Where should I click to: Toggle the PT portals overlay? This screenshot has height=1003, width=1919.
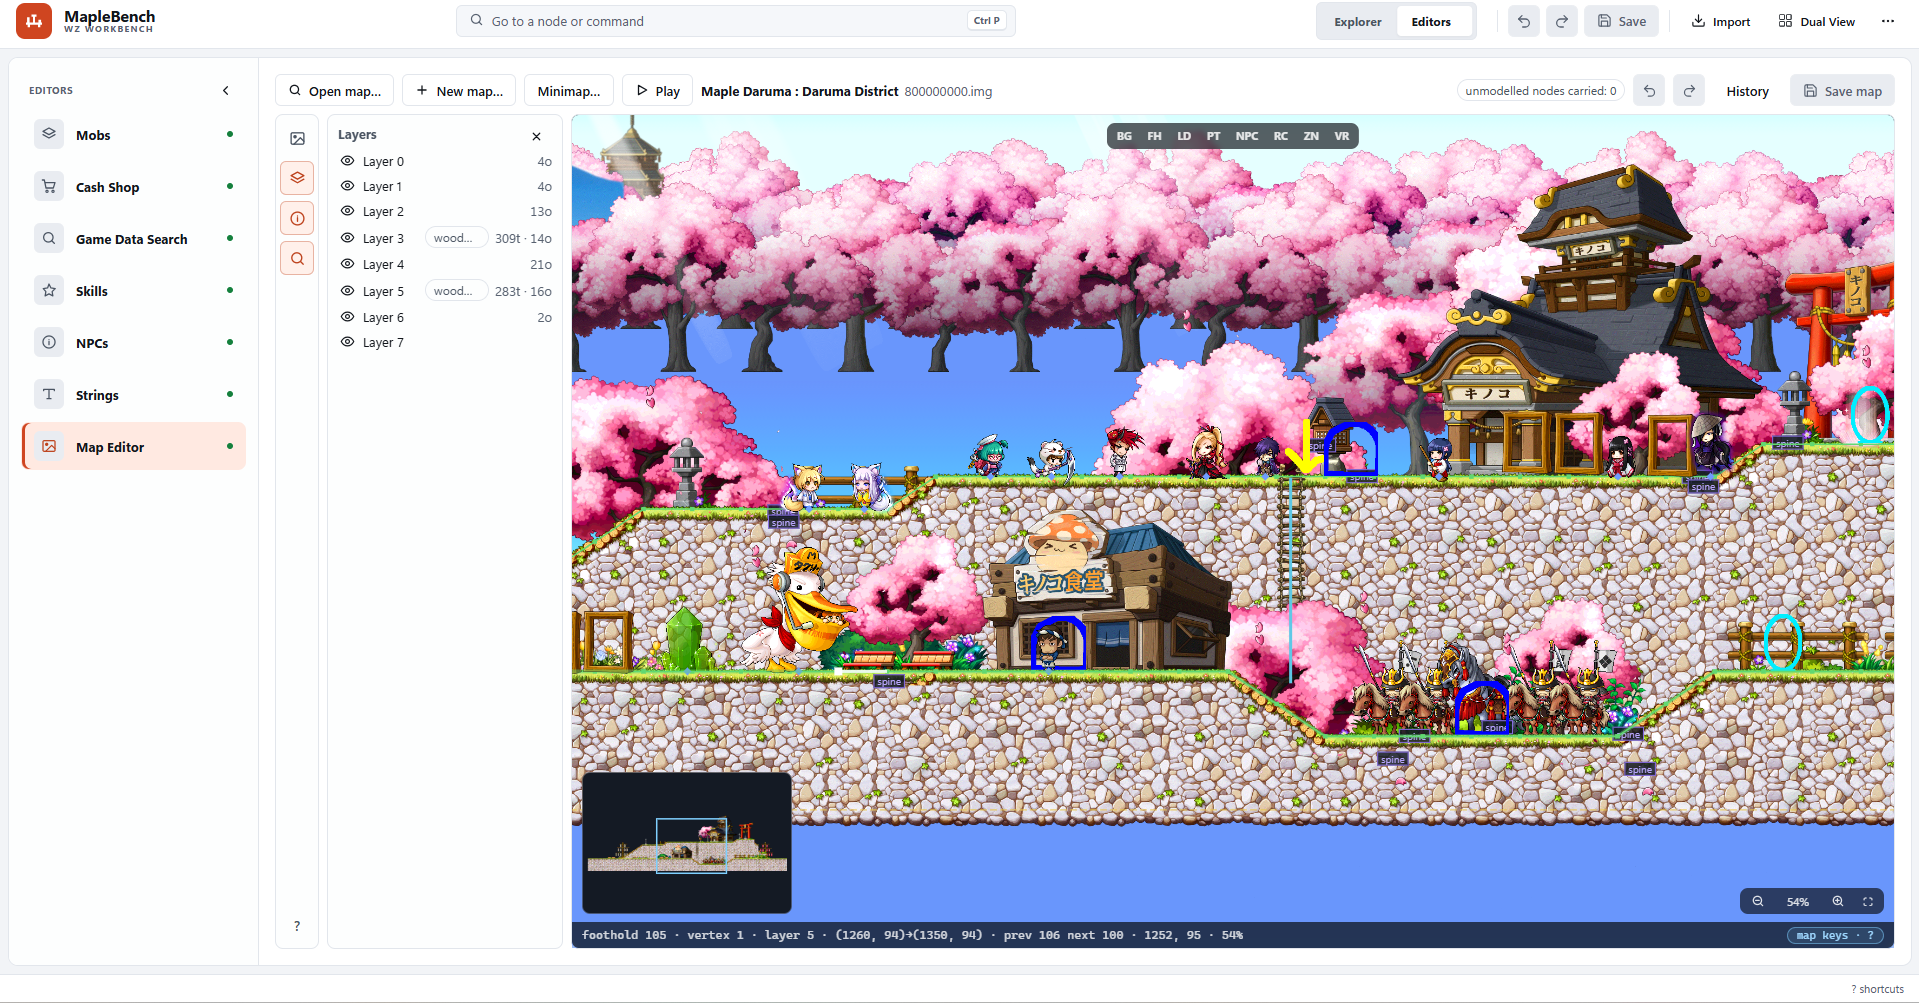pos(1213,136)
